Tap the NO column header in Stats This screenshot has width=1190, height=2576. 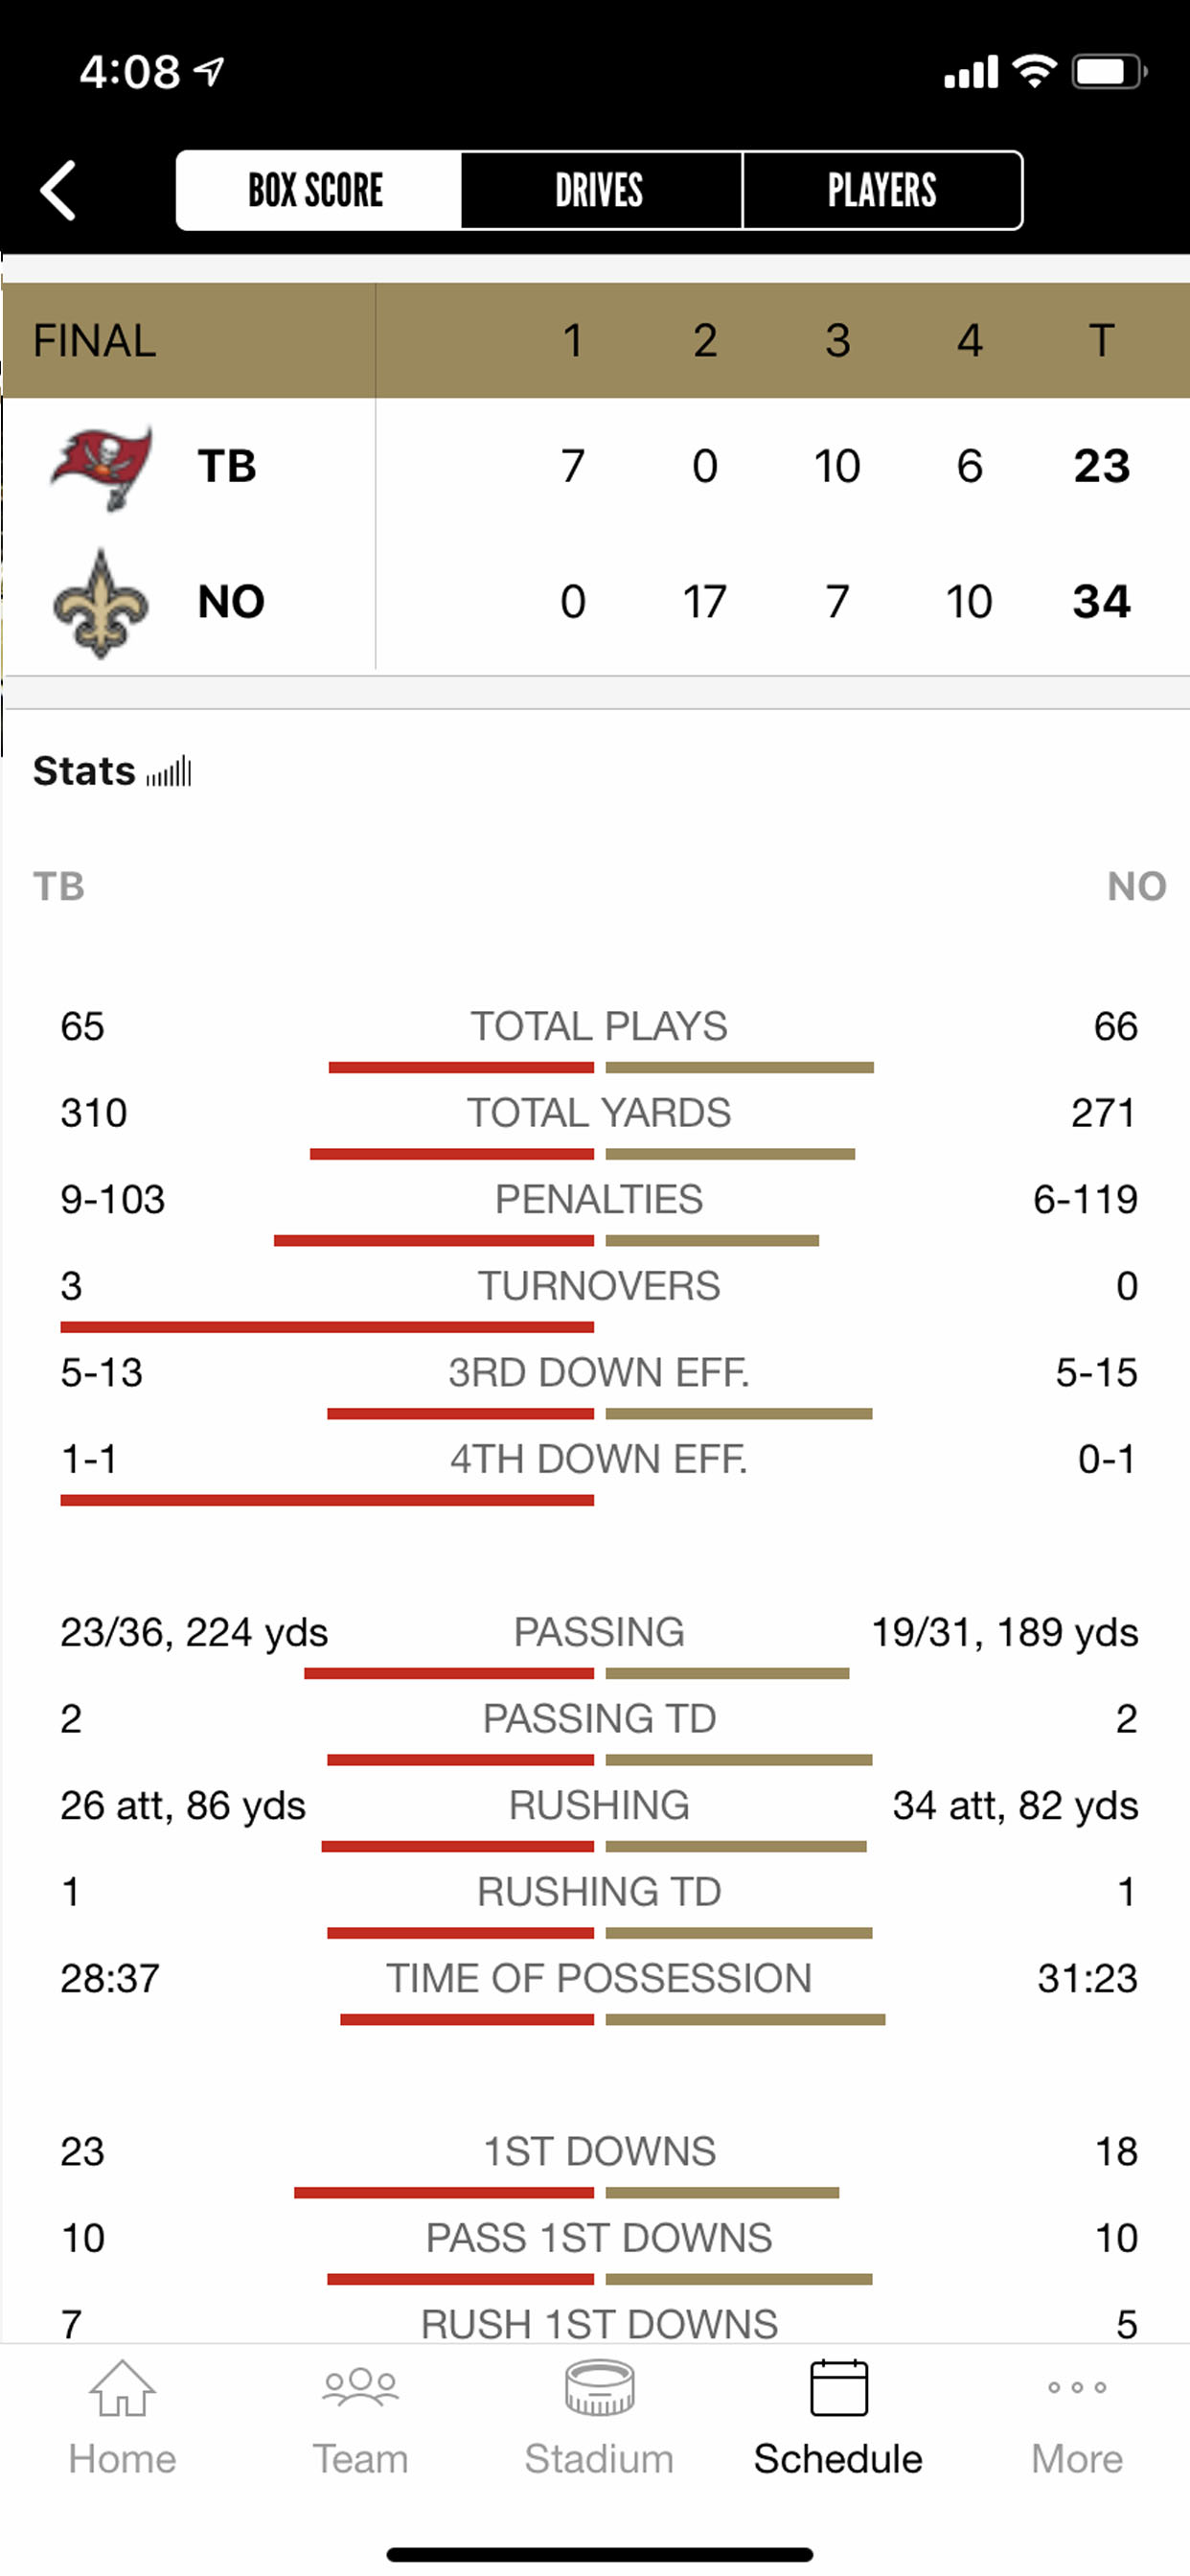point(1136,886)
